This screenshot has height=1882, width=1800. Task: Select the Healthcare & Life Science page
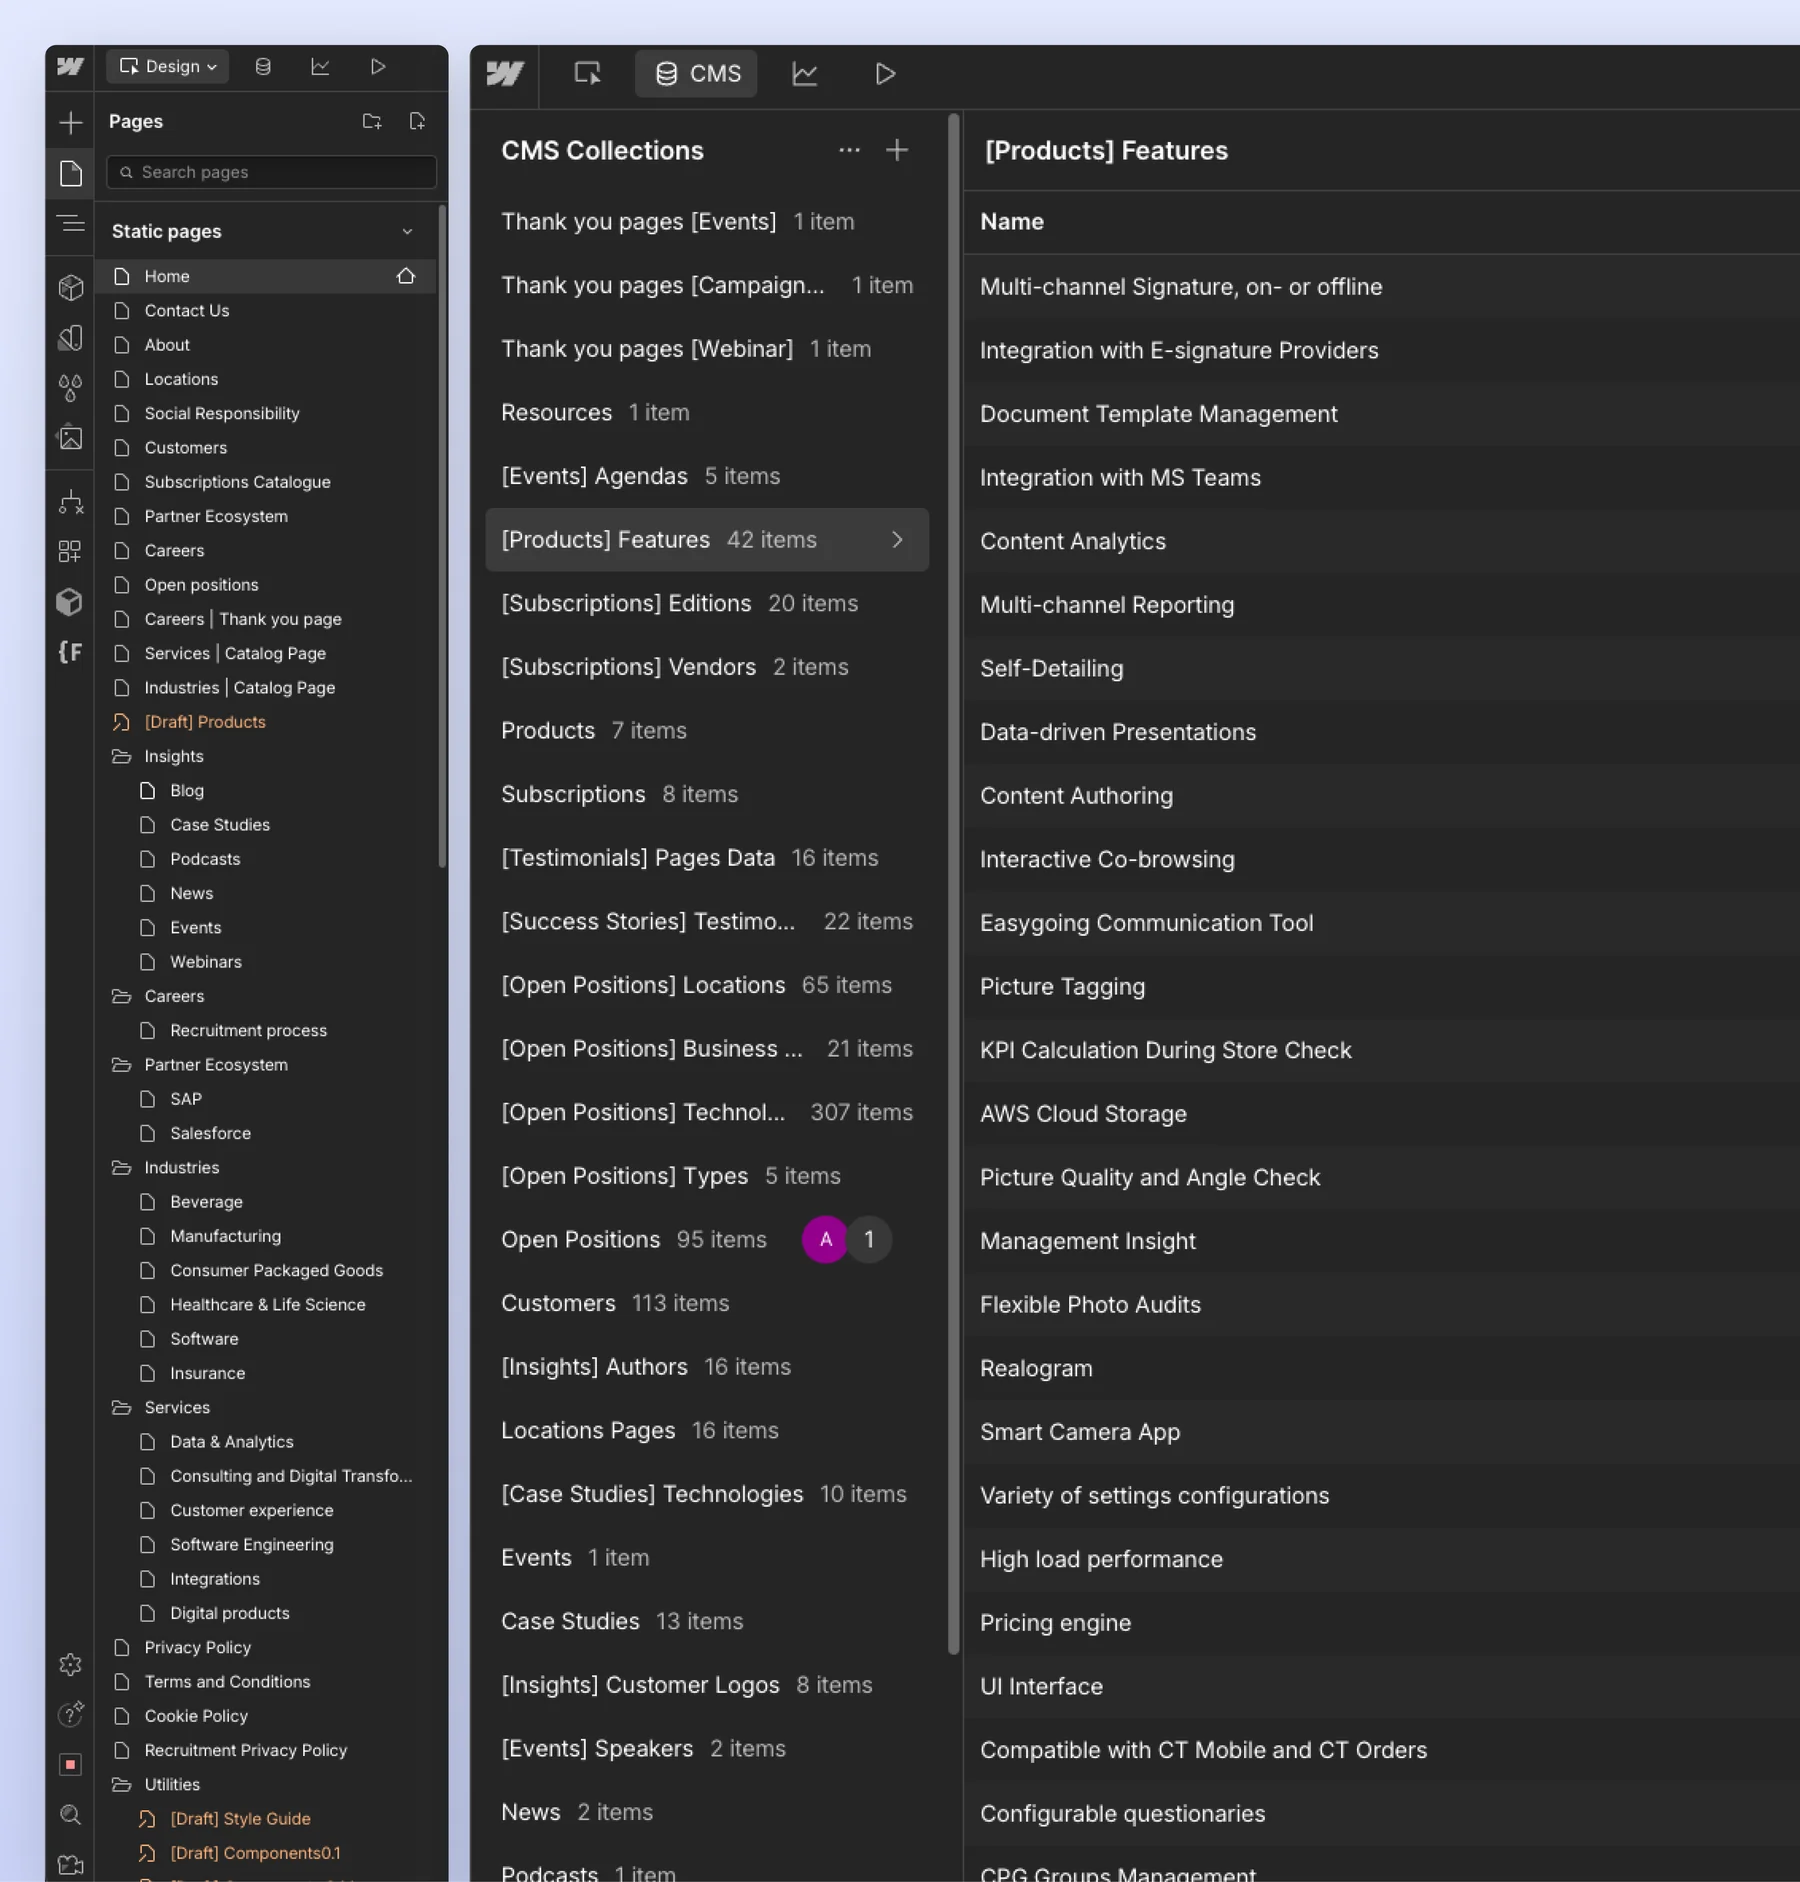[267, 1304]
